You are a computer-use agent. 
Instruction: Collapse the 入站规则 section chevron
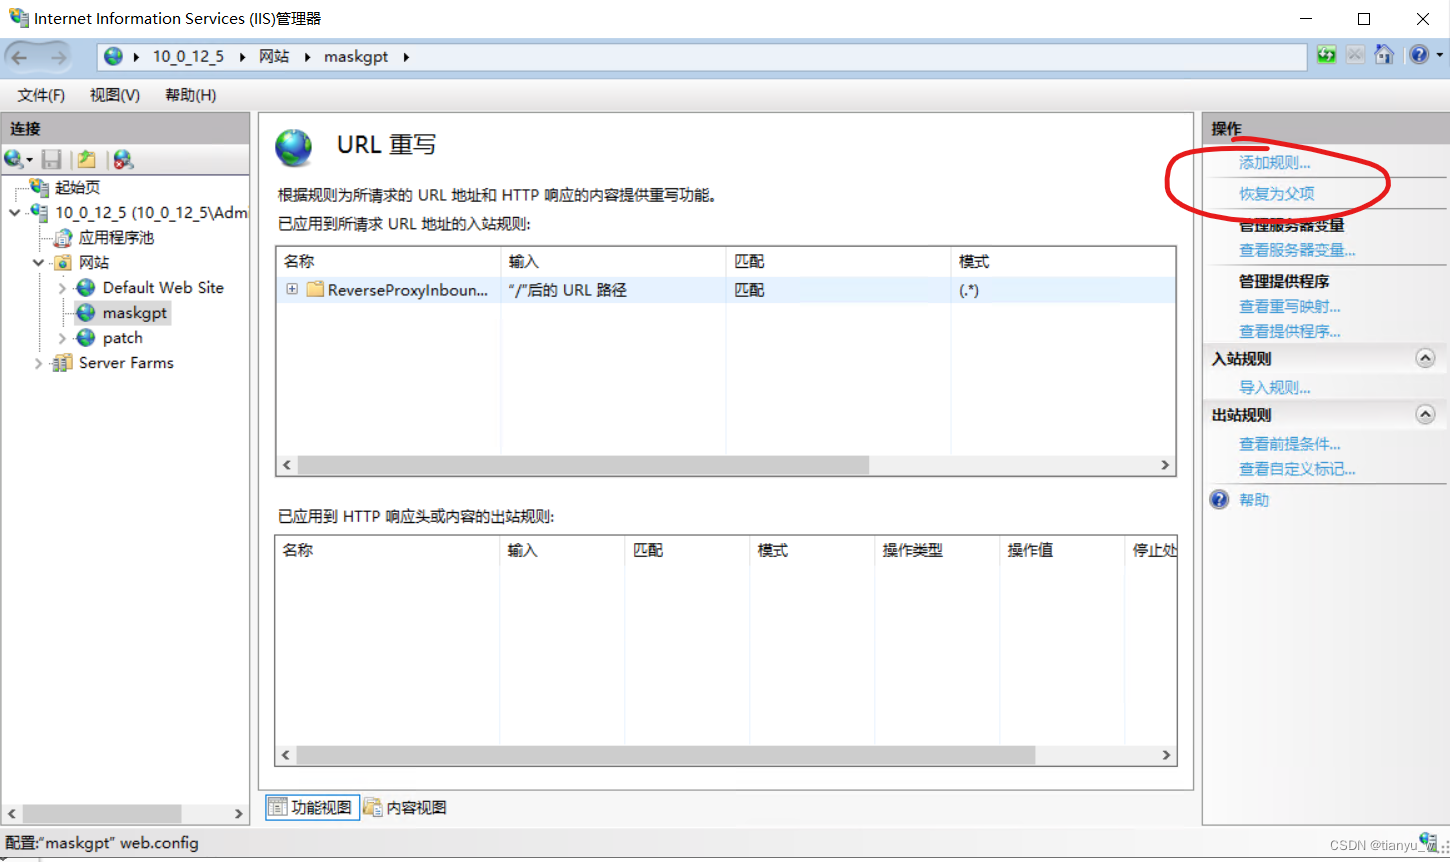coord(1425,357)
